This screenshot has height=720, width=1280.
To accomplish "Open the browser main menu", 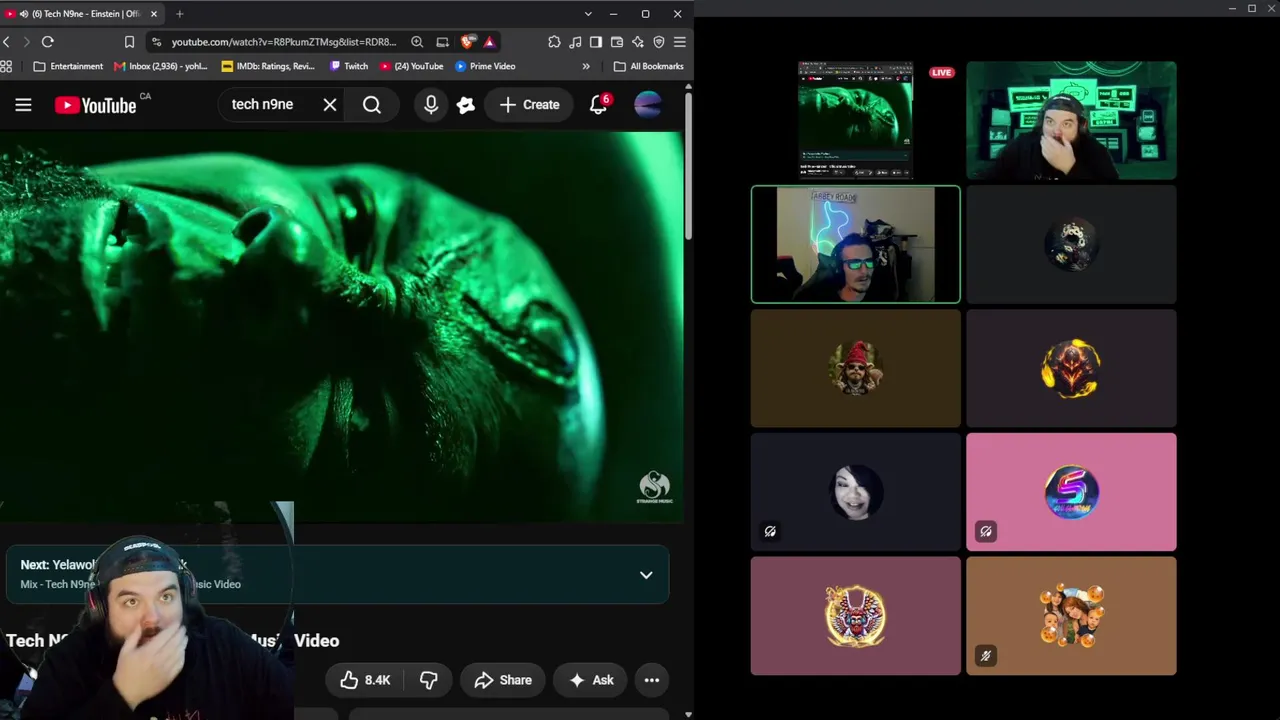I will (680, 42).
